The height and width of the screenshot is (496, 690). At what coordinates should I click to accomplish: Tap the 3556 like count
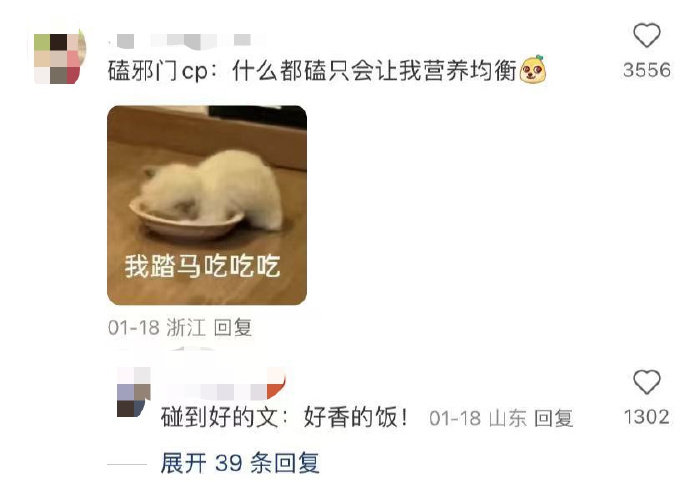(x=647, y=70)
